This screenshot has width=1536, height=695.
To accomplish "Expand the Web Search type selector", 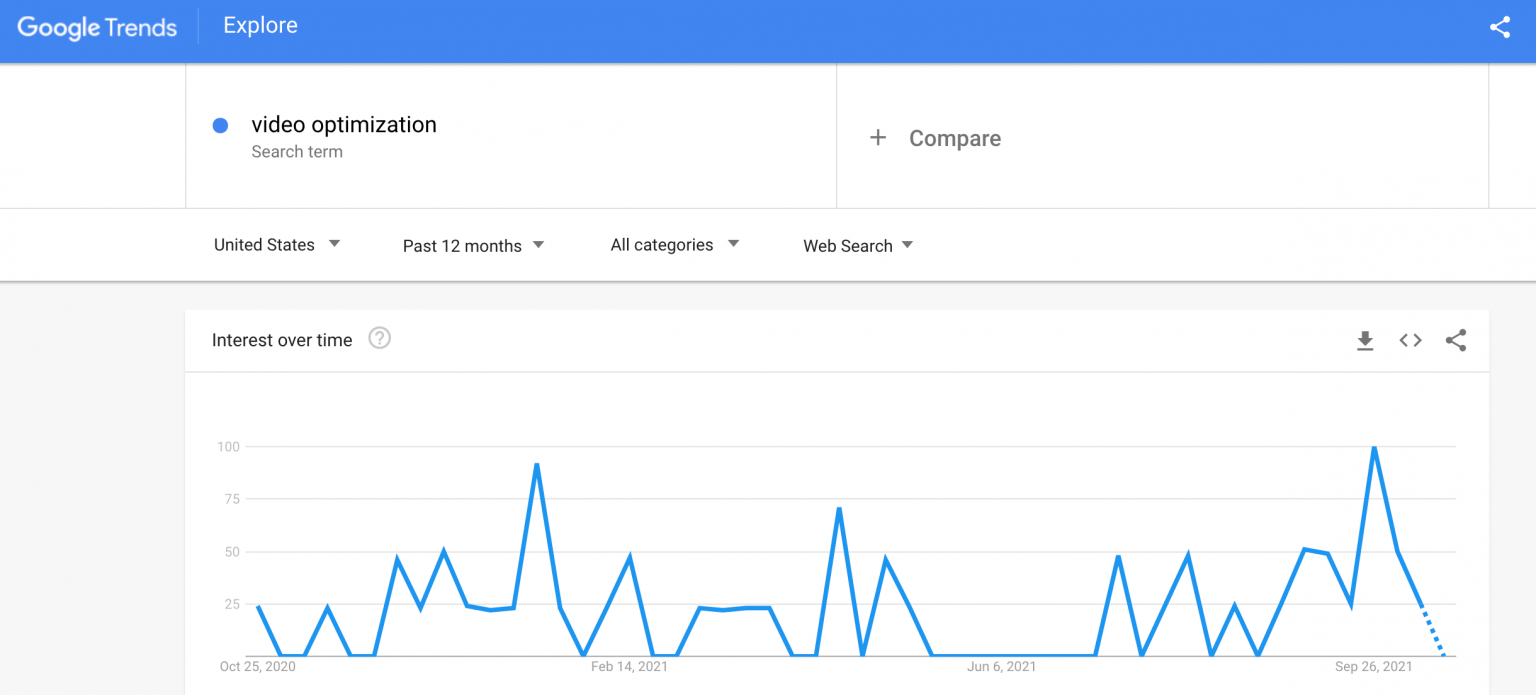I will click(x=857, y=245).
